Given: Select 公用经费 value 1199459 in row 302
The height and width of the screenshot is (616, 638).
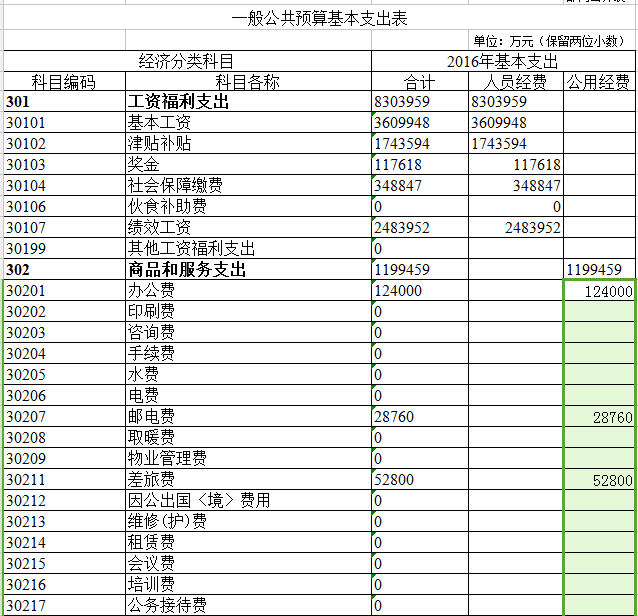Looking at the screenshot, I should pos(599,269).
